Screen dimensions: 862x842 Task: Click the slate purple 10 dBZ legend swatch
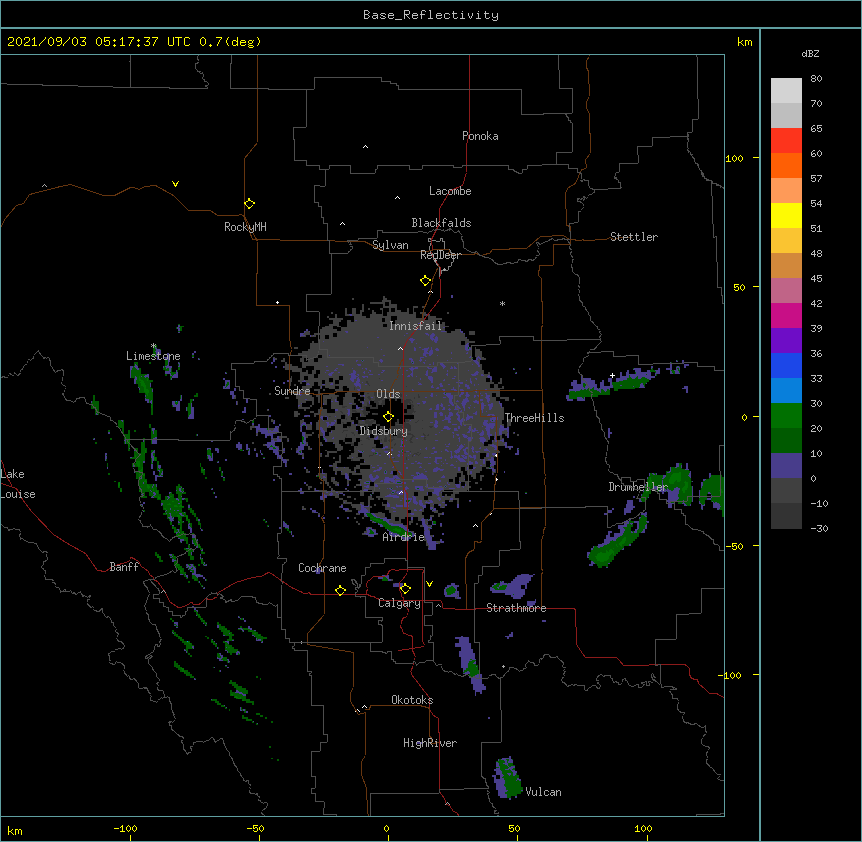click(786, 466)
